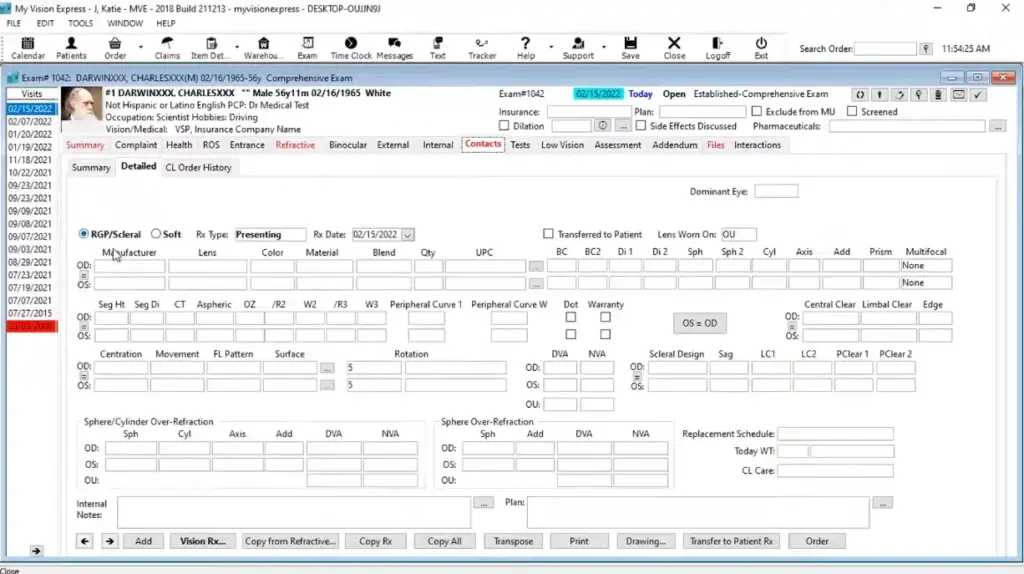Click the OS = OD button
1024x574 pixels.
pyautogui.click(x=699, y=323)
